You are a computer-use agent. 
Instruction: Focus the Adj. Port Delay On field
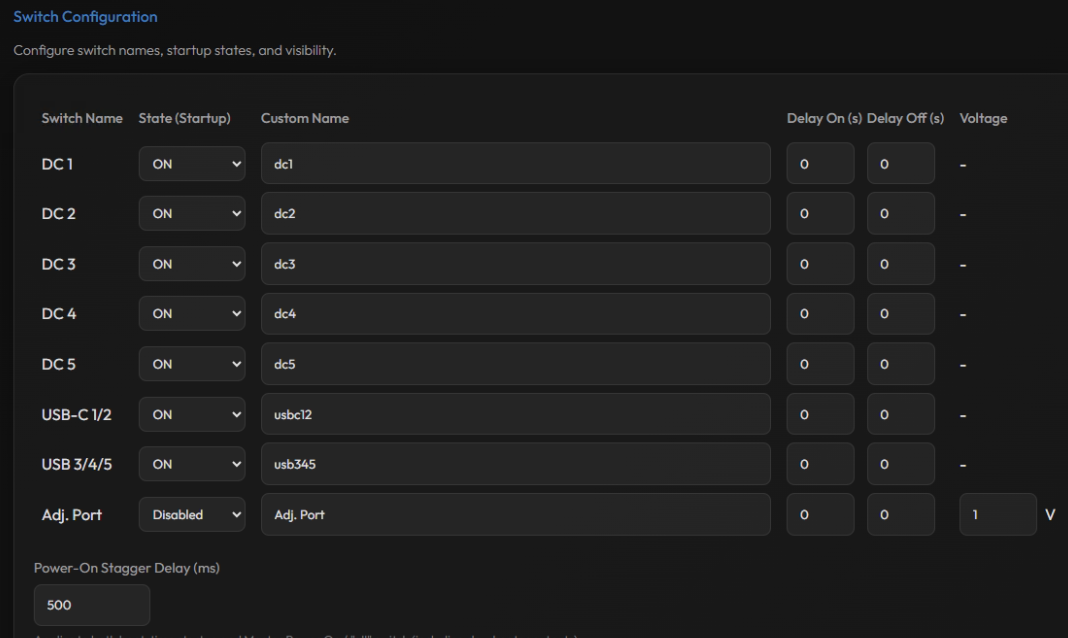820,514
